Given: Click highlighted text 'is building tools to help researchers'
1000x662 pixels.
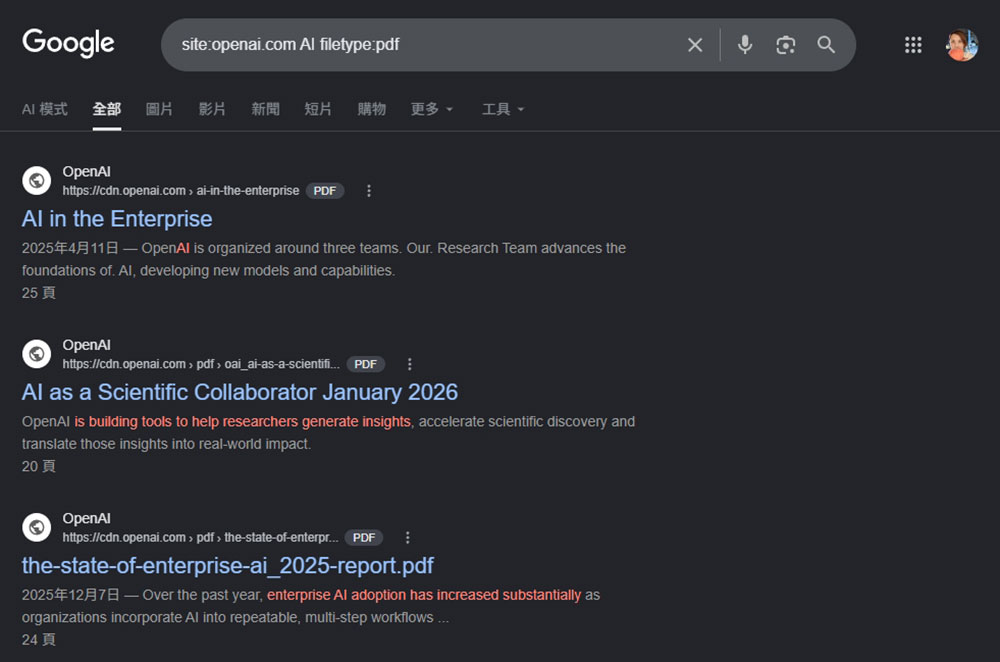Looking at the screenshot, I should point(185,422).
